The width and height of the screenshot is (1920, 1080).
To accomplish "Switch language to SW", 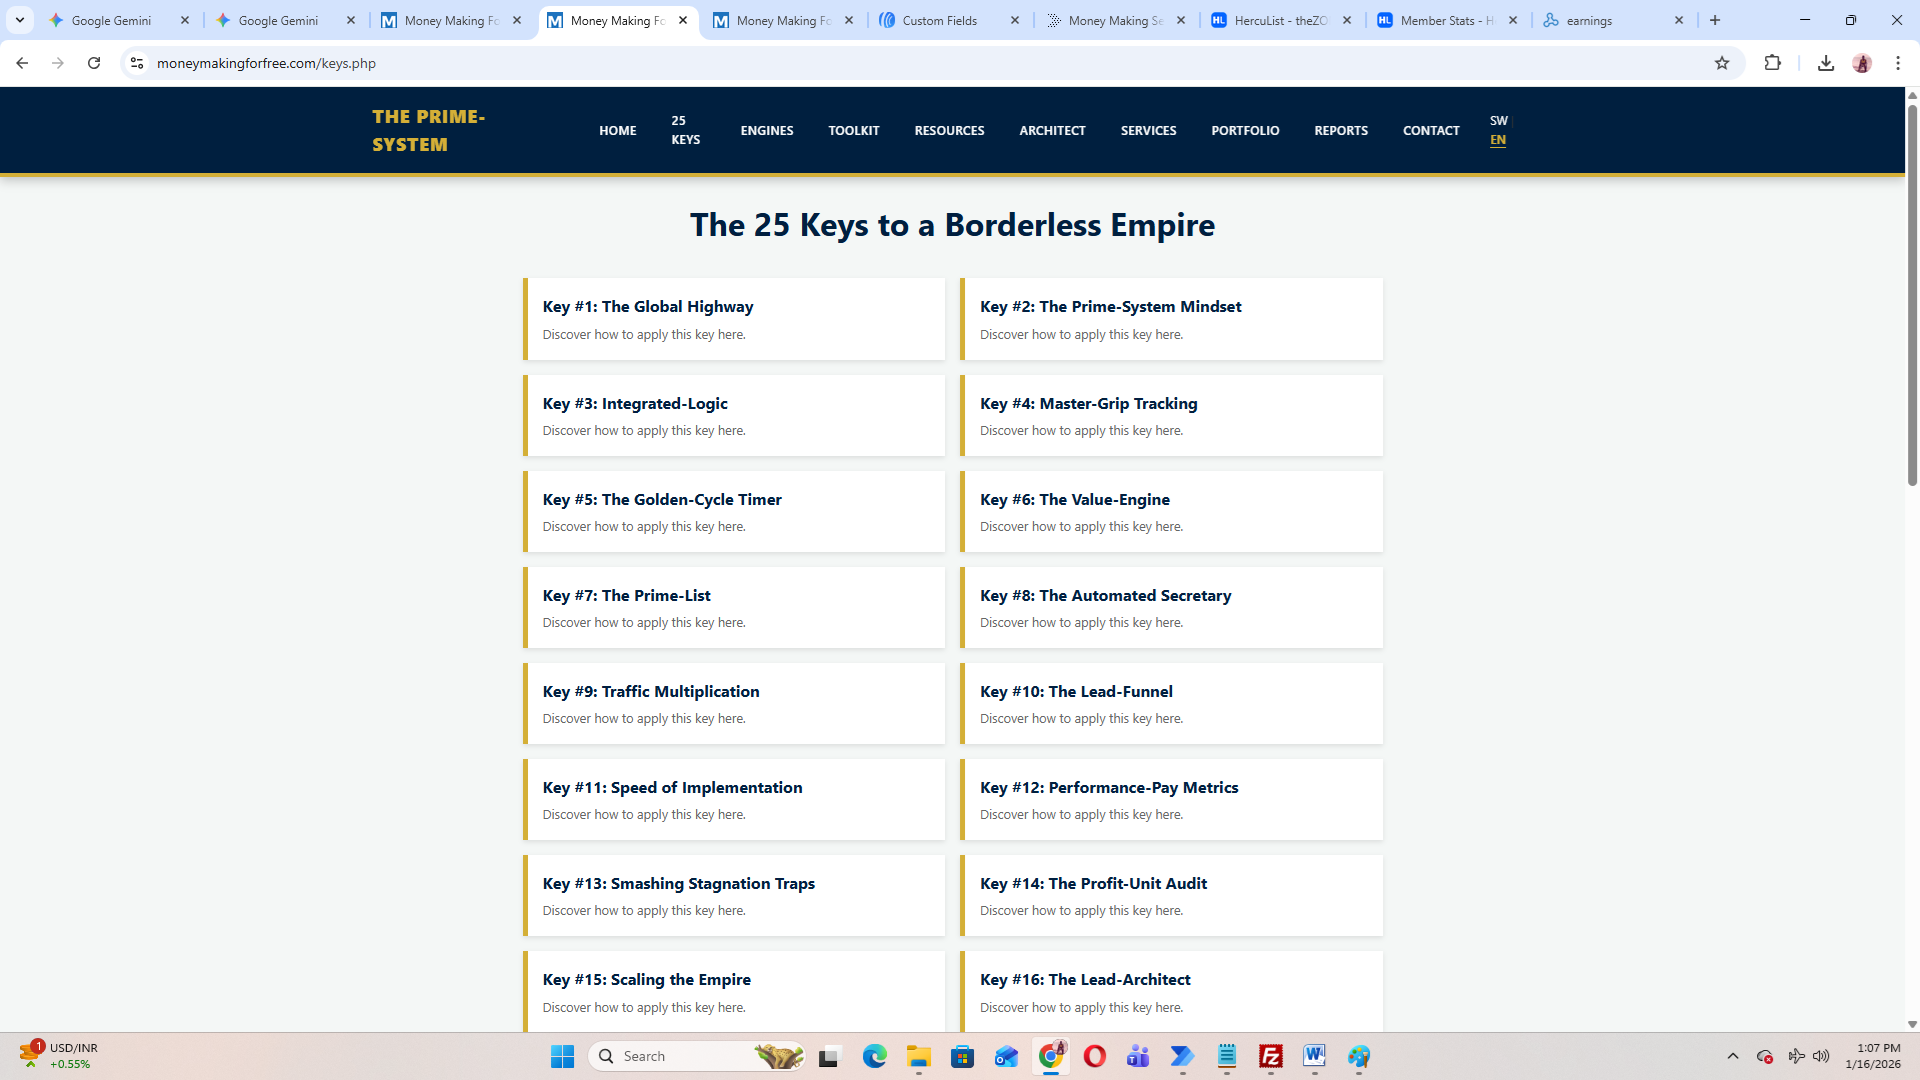I will (x=1498, y=121).
